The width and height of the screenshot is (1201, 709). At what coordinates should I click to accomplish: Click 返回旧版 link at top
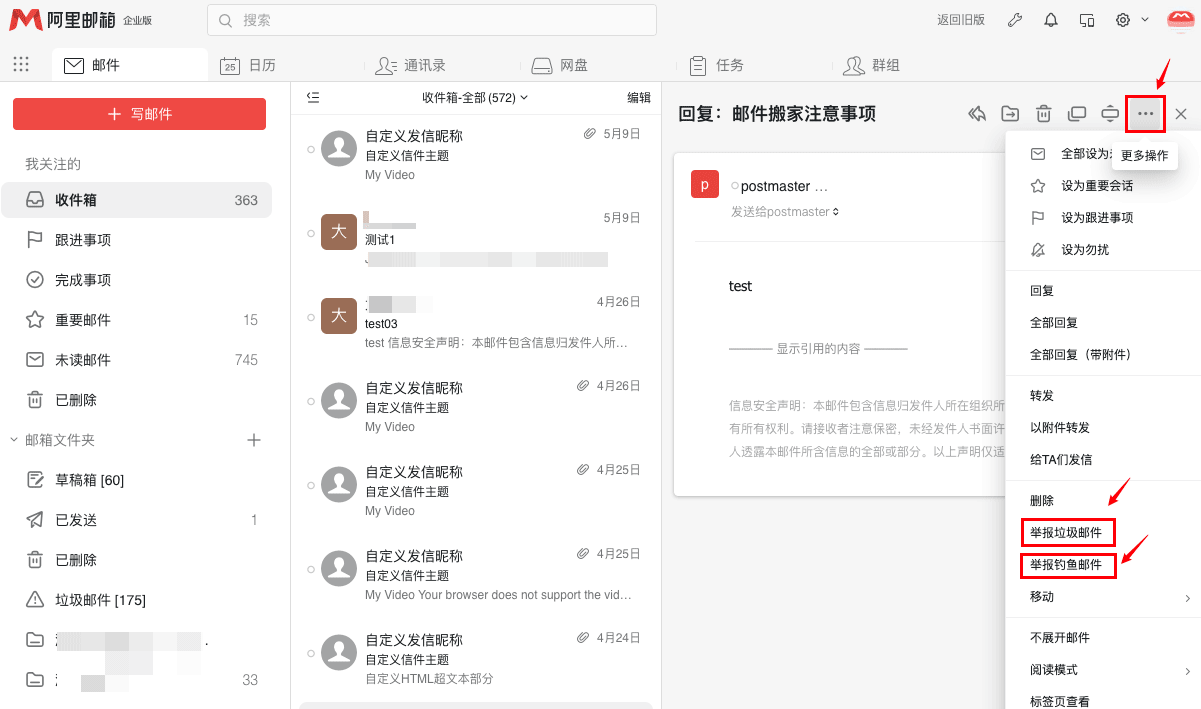961,19
